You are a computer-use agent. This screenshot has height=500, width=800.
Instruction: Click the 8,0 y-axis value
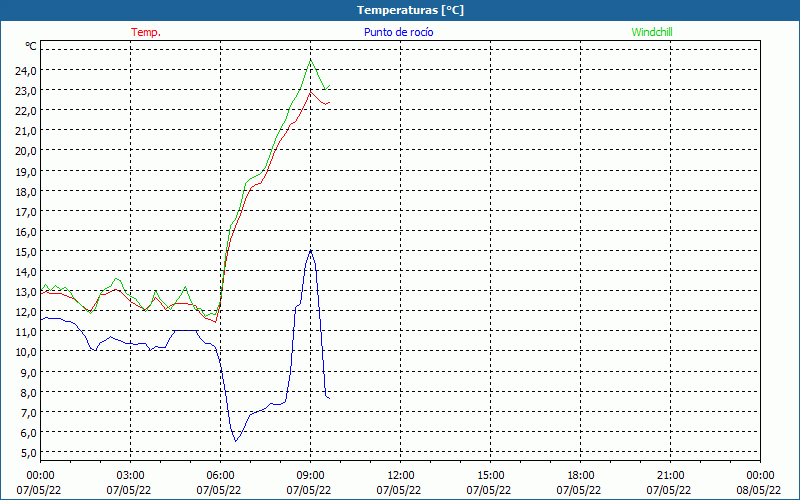click(28, 392)
